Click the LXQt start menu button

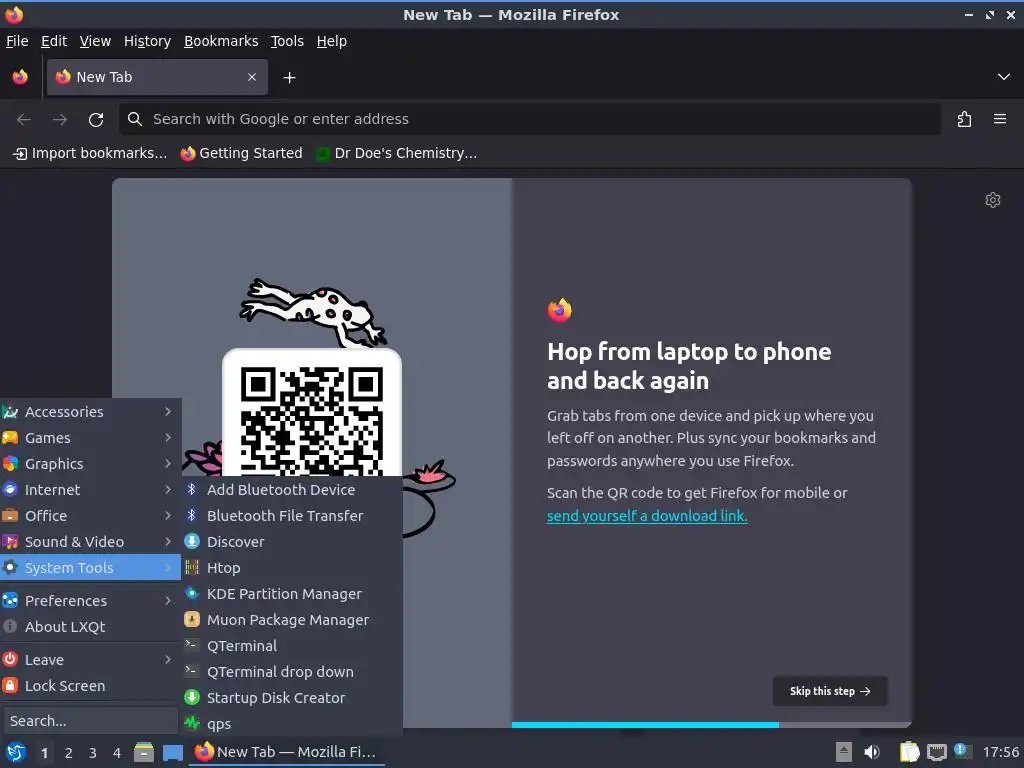tap(16, 752)
